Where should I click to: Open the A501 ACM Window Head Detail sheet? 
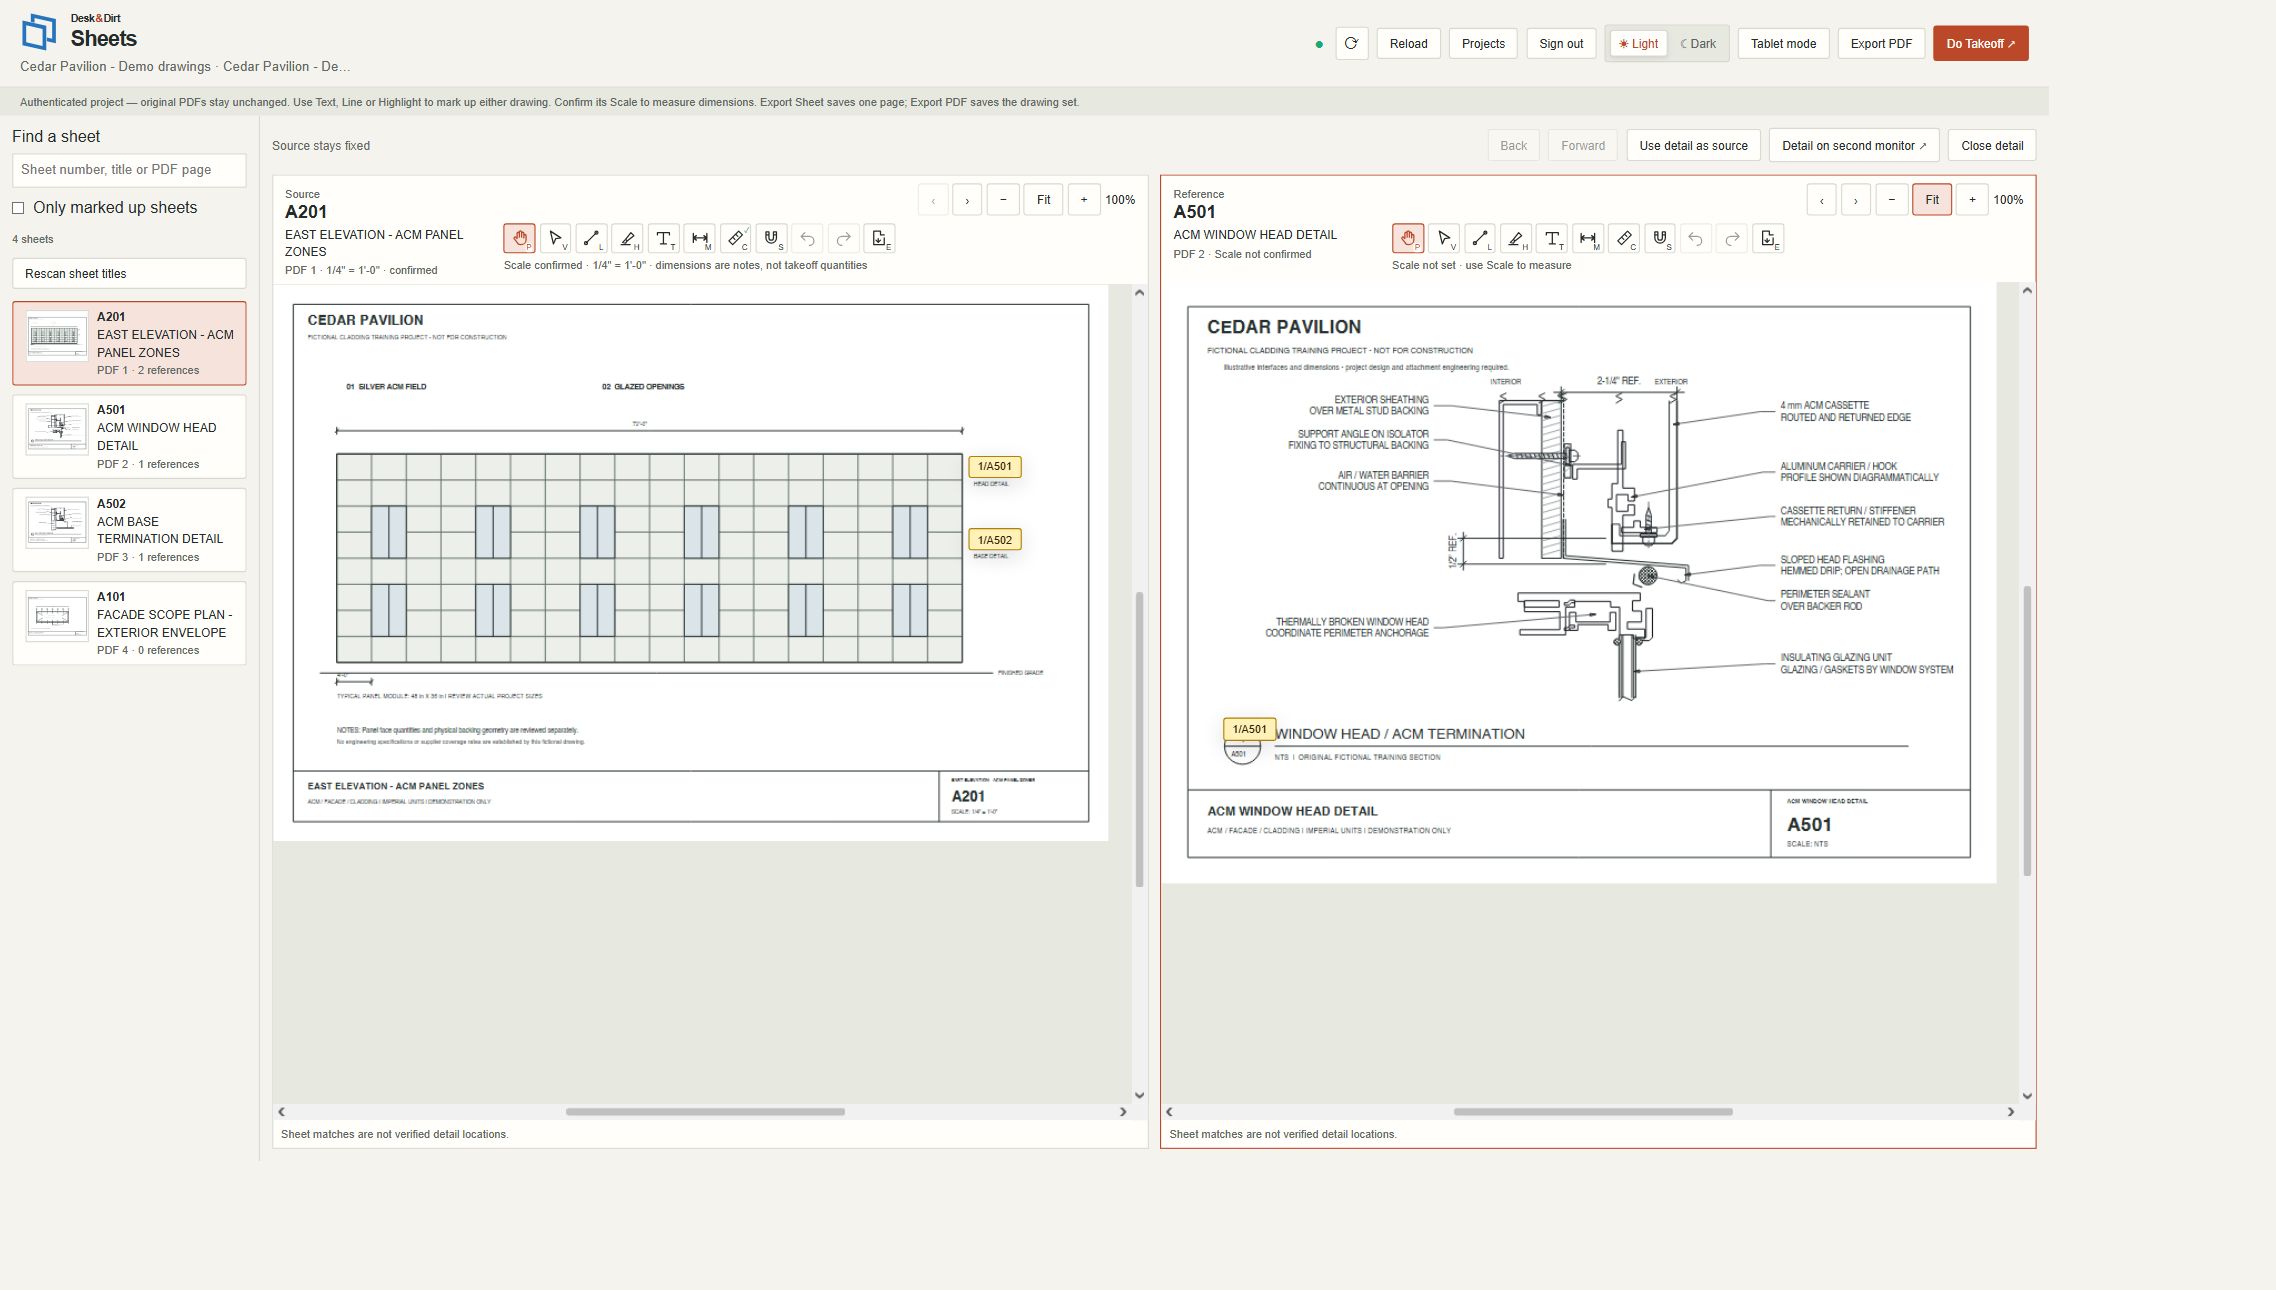click(129, 437)
